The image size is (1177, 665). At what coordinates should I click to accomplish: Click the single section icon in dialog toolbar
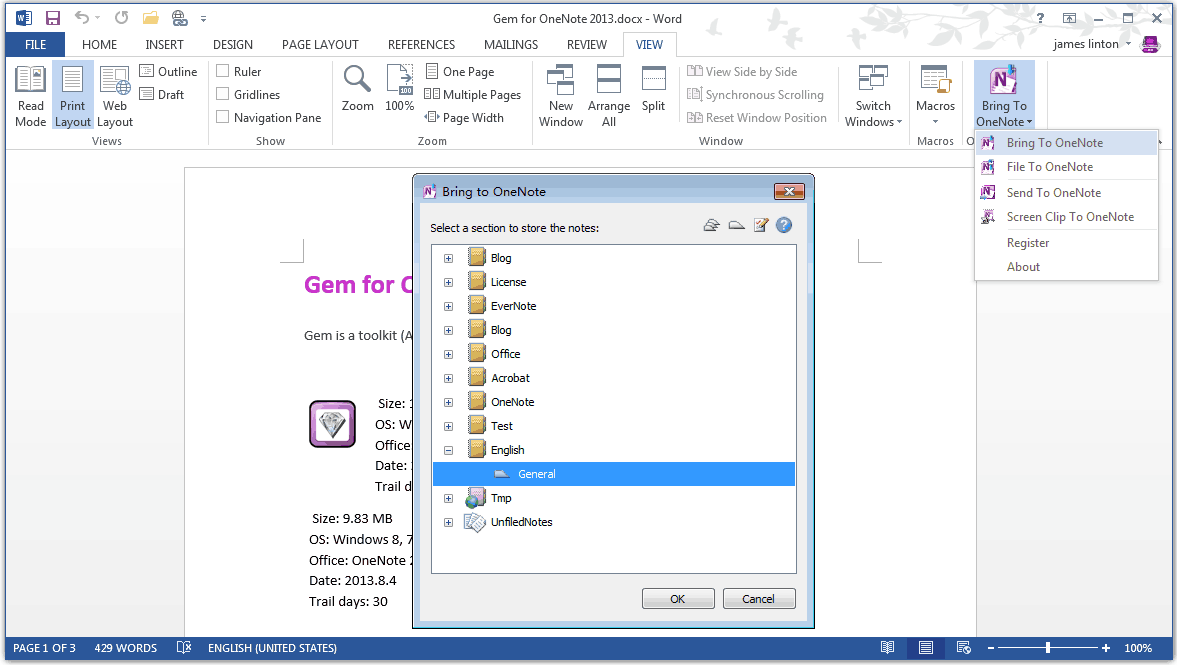(736, 225)
